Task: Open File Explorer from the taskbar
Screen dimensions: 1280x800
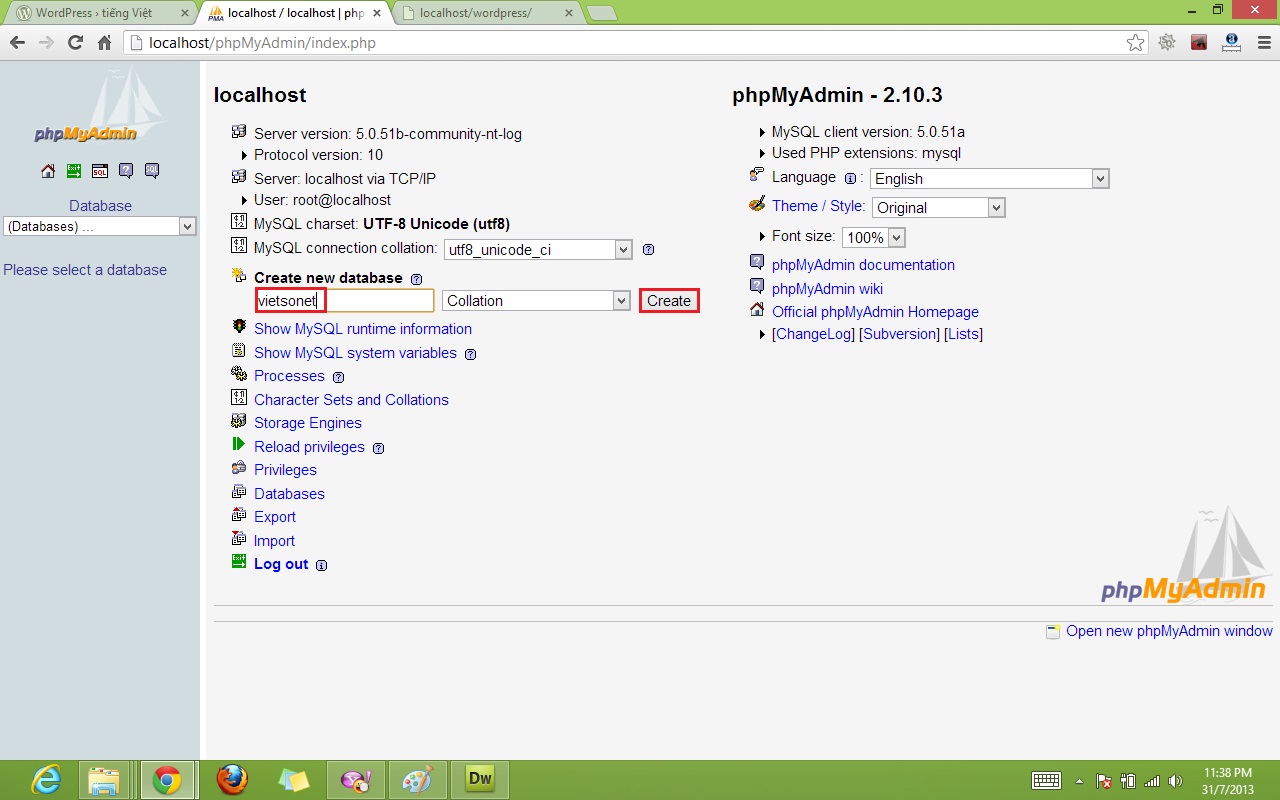Action: tap(105, 780)
